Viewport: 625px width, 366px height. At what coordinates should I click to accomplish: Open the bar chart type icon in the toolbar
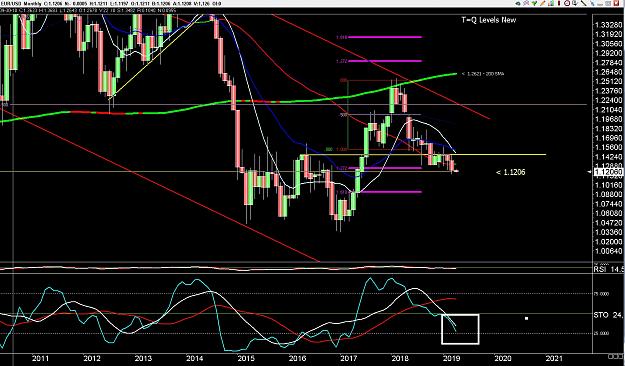click(551, 3)
